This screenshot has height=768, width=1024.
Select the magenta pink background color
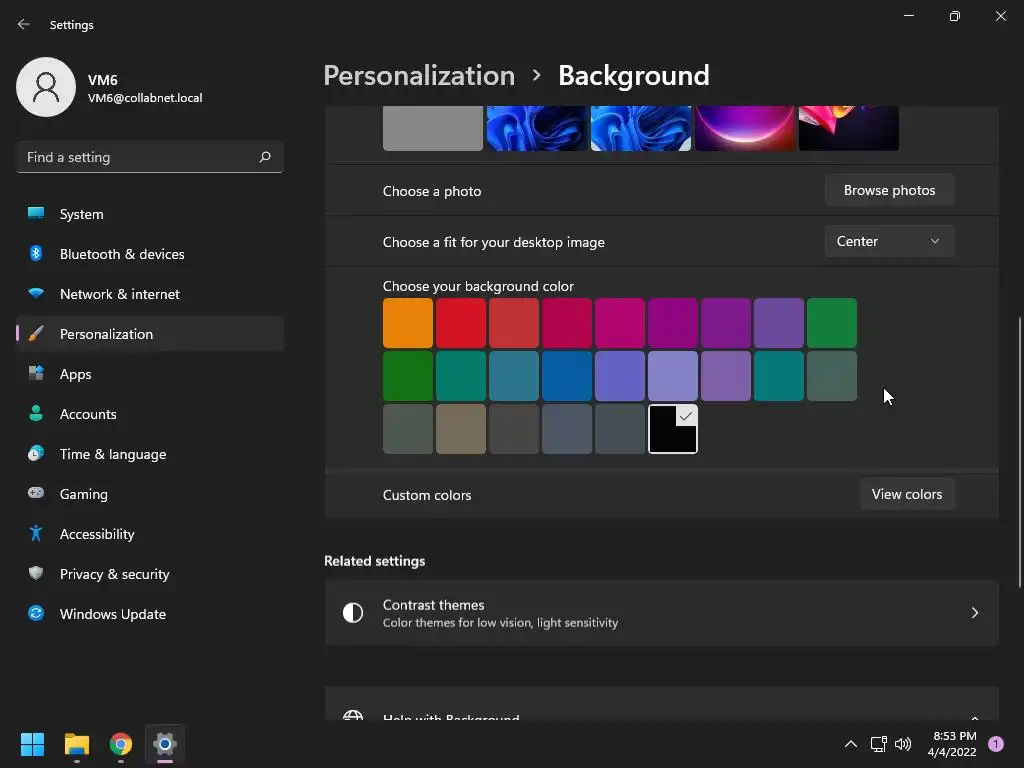(620, 323)
